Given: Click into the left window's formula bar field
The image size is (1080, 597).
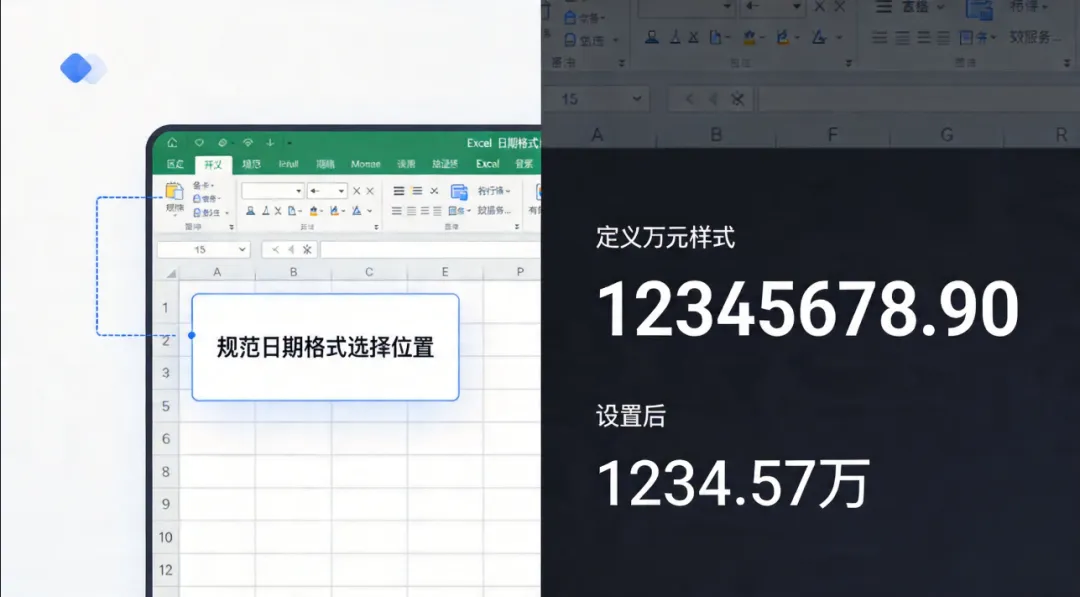Looking at the screenshot, I should pos(430,249).
